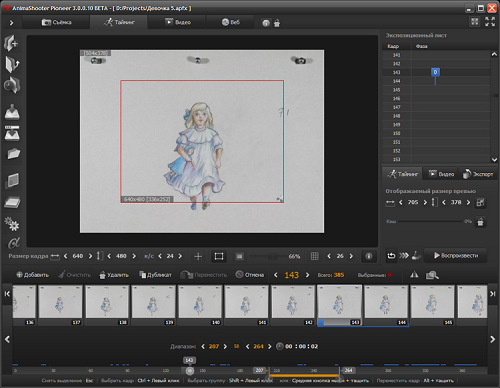This screenshot has width=500, height=388.
Task: Increase preview height above 378
Action: 468,202
